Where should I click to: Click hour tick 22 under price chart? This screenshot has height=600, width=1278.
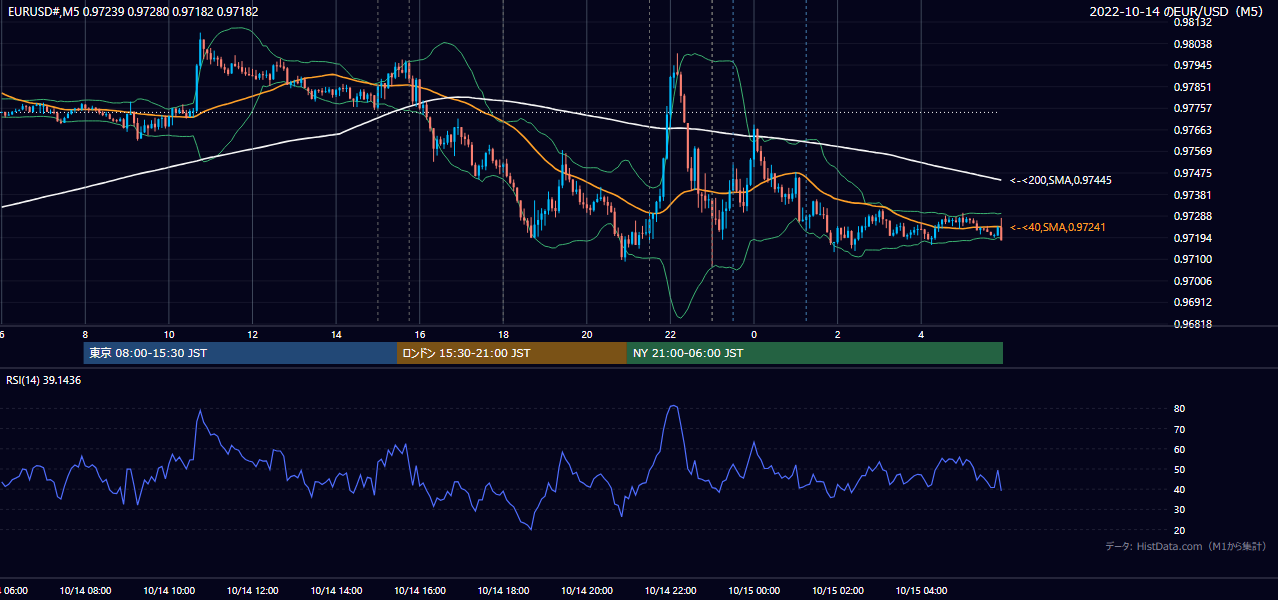[x=671, y=334]
